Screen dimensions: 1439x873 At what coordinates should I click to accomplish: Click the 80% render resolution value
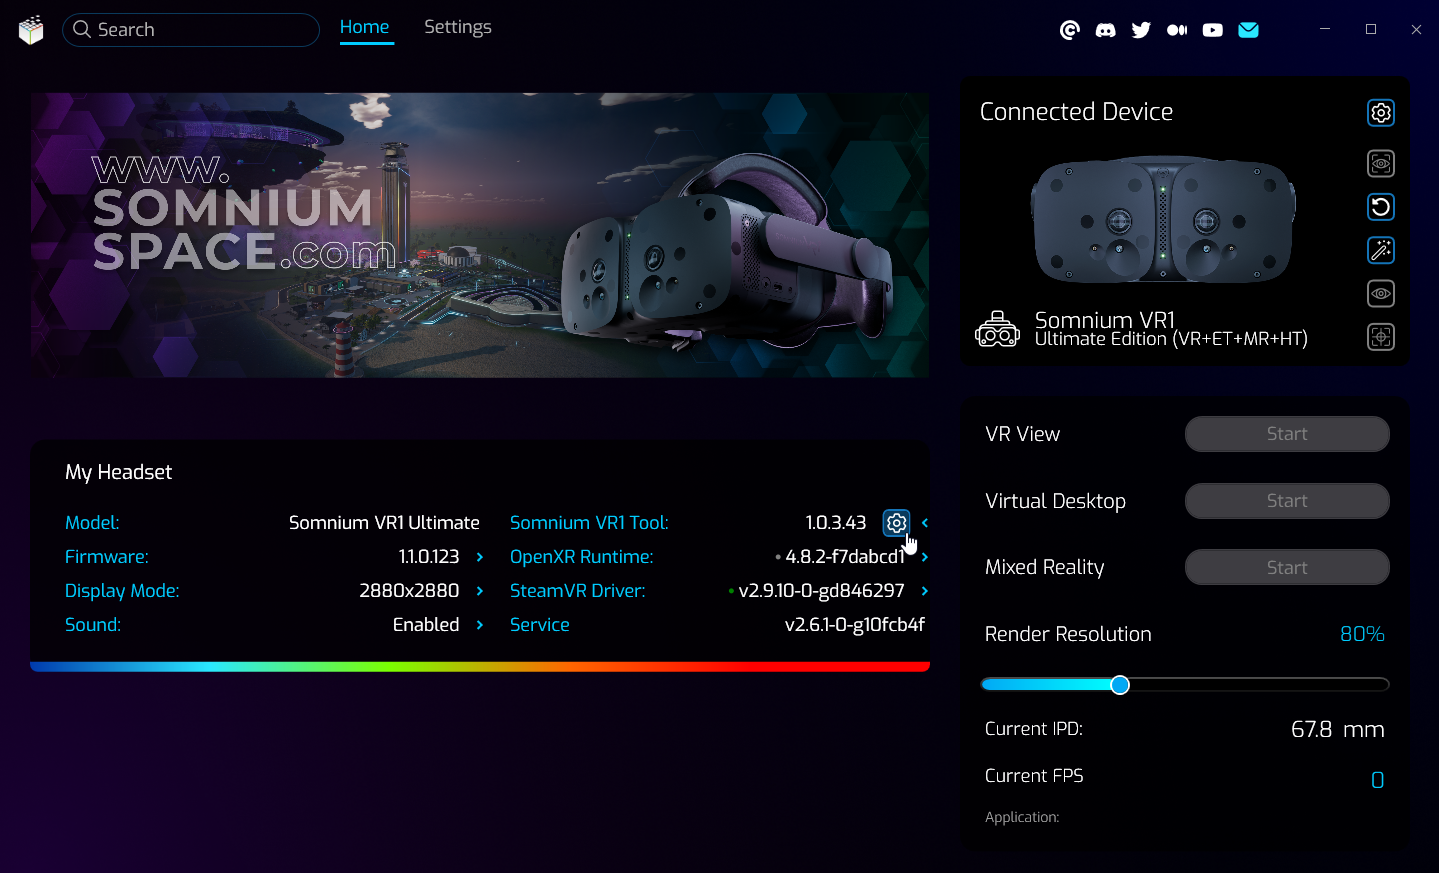1362,634
